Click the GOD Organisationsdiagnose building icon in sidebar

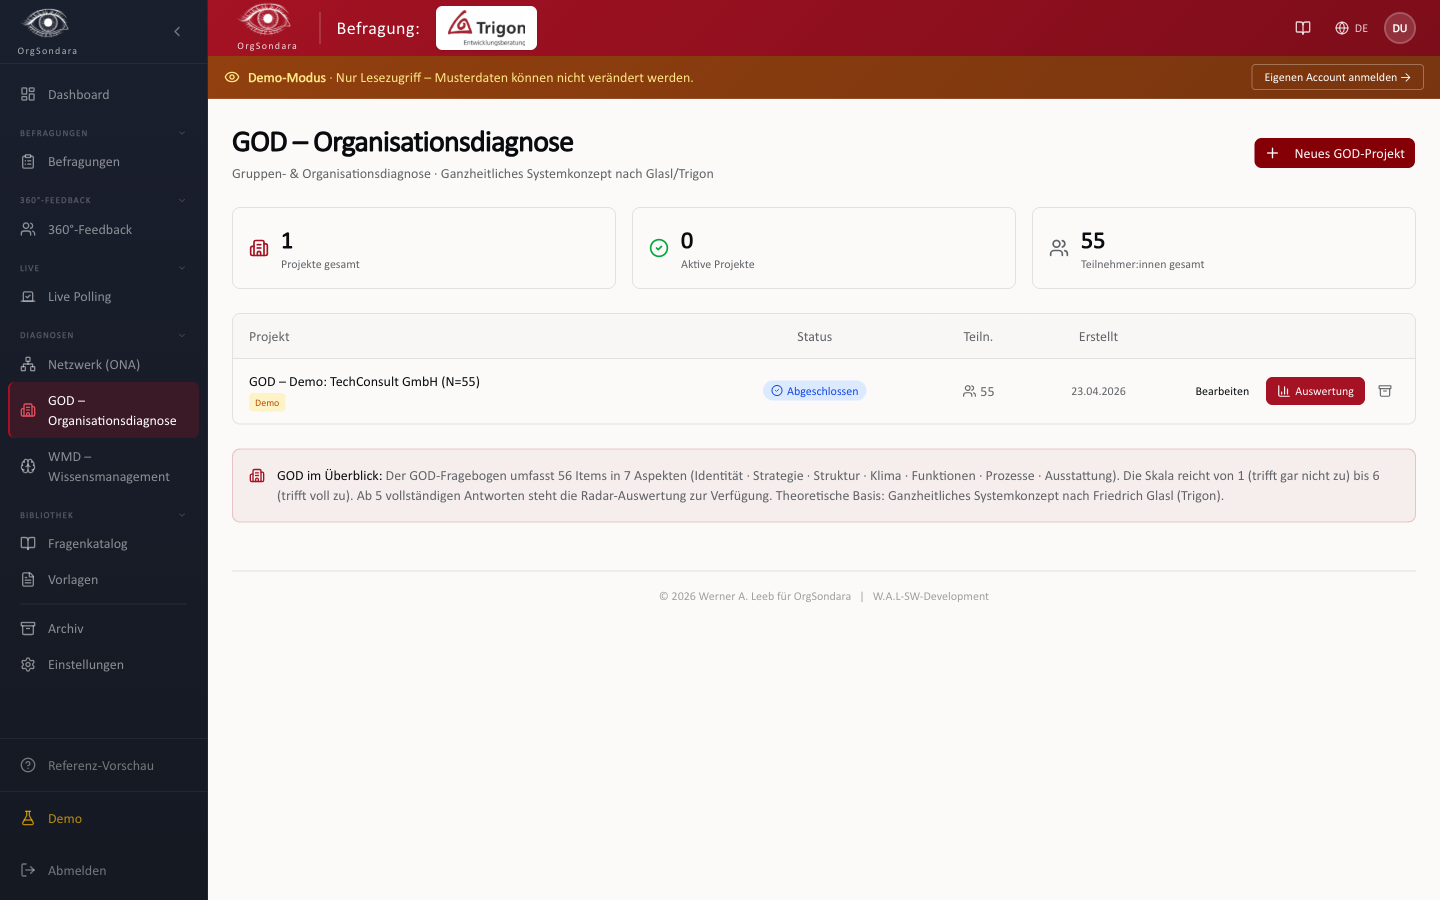28,410
